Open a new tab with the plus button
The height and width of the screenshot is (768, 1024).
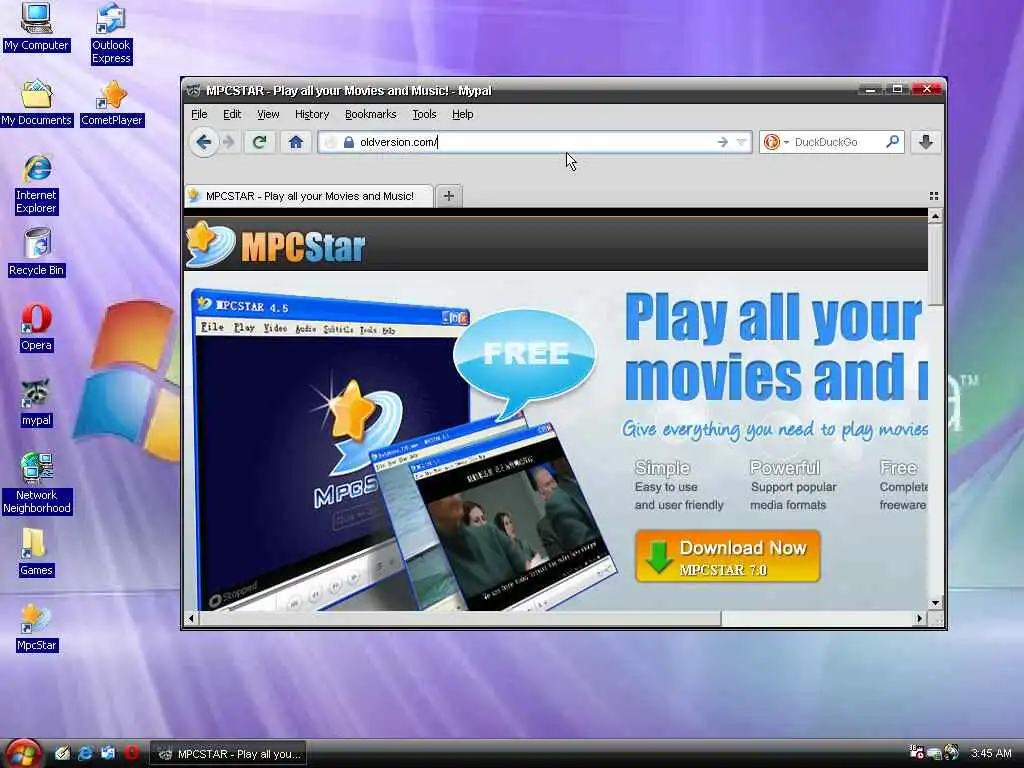449,195
